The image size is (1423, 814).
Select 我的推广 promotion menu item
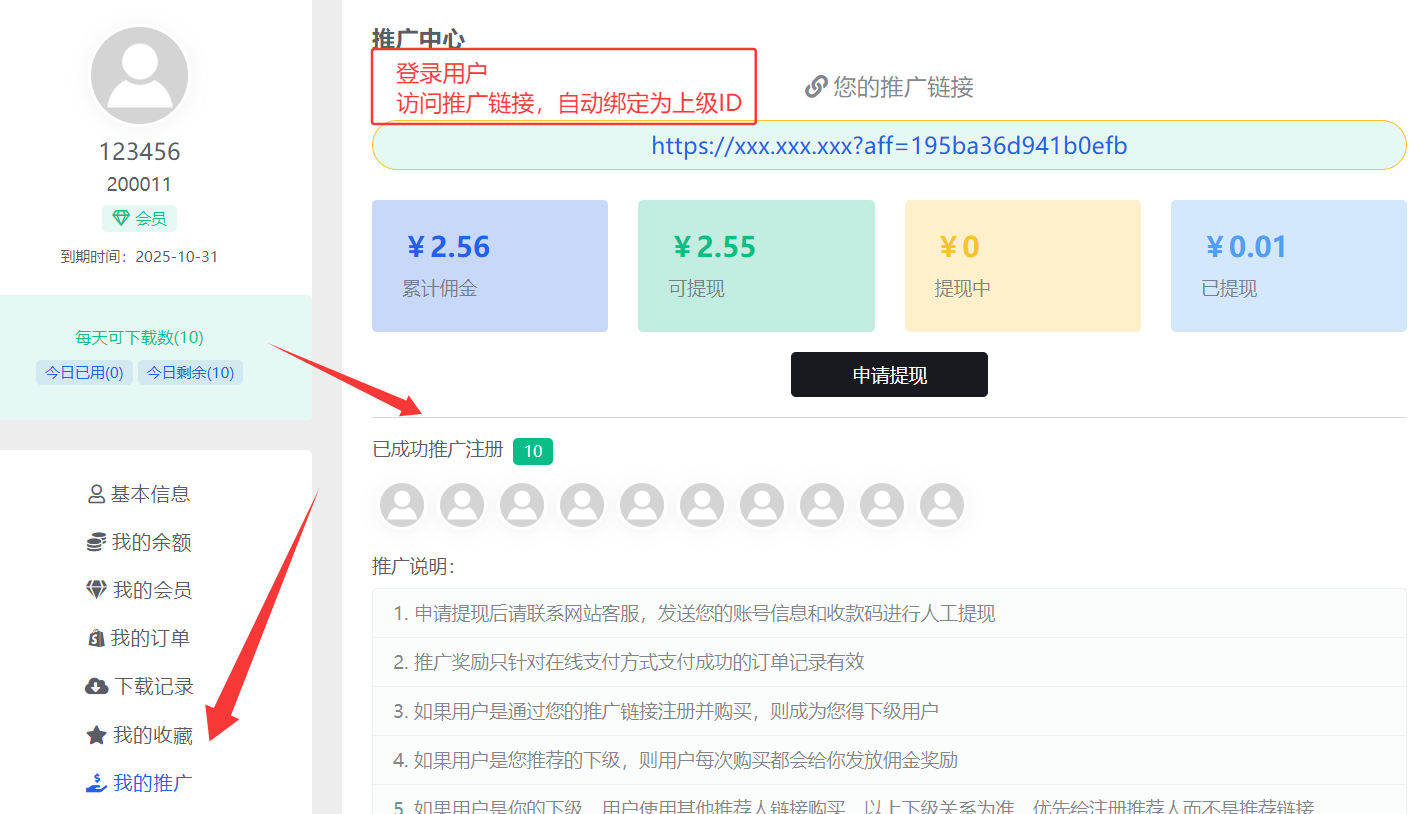click(139, 783)
